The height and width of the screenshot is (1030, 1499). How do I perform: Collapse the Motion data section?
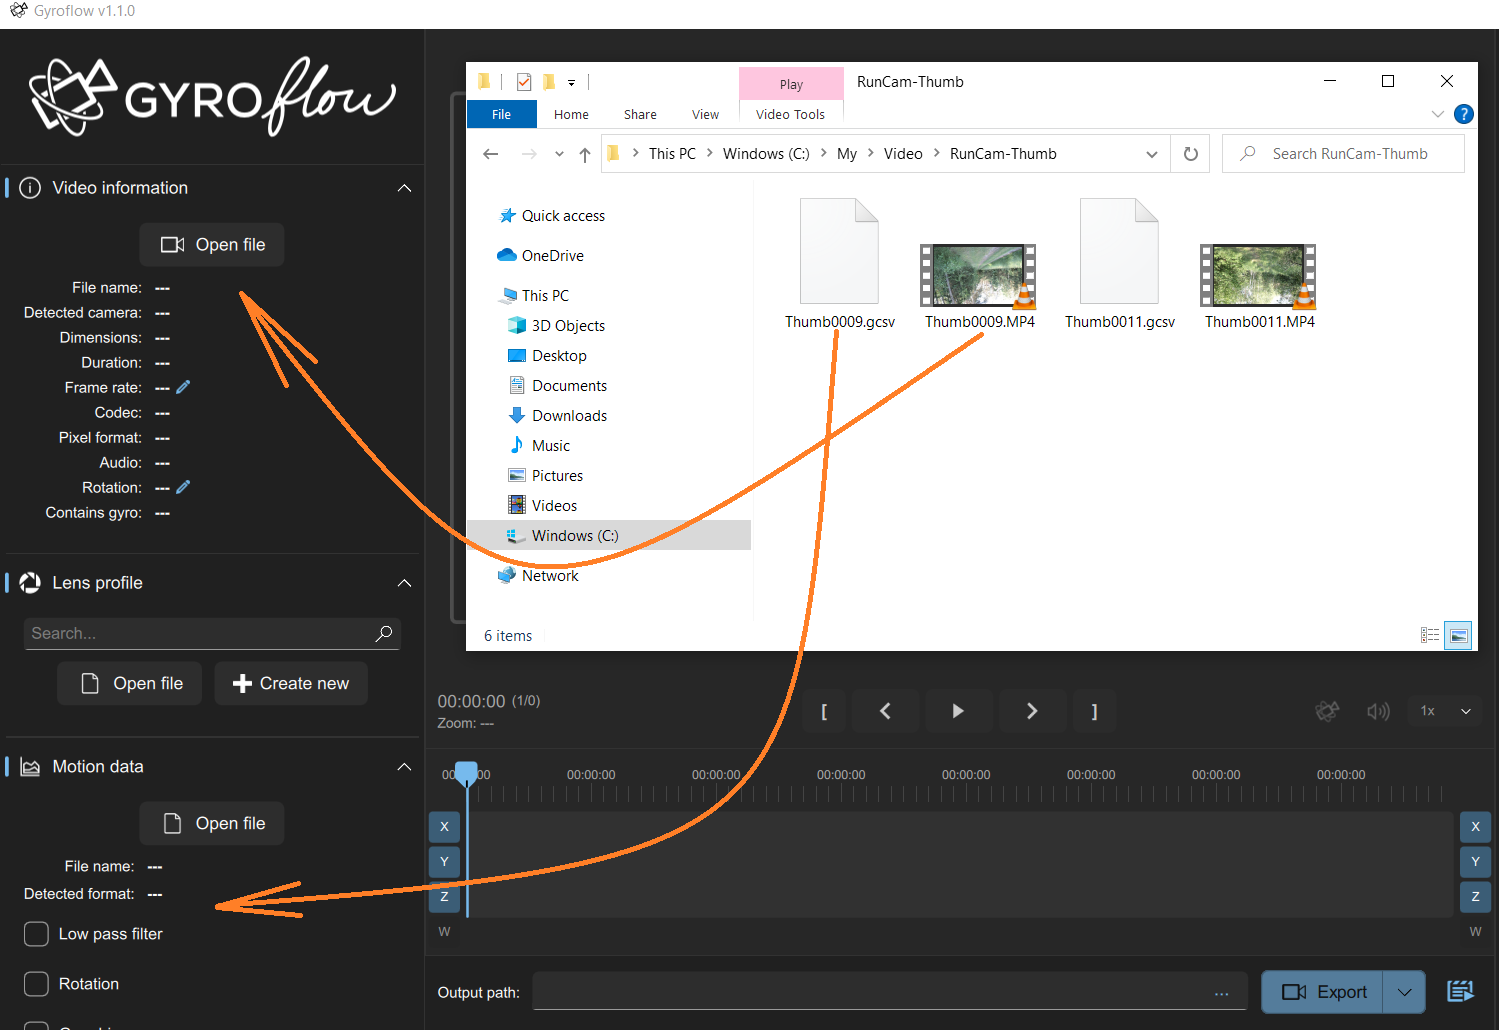click(404, 767)
